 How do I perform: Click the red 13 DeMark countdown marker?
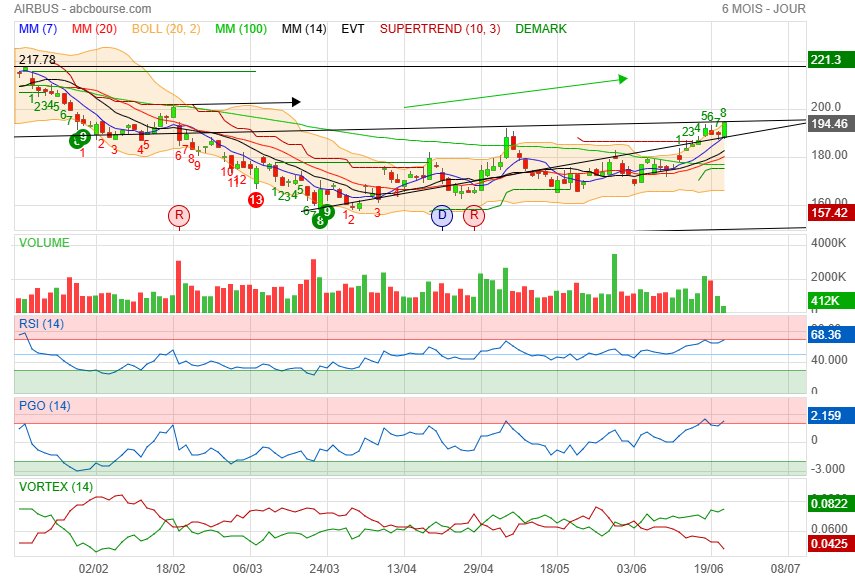pyautogui.click(x=256, y=200)
